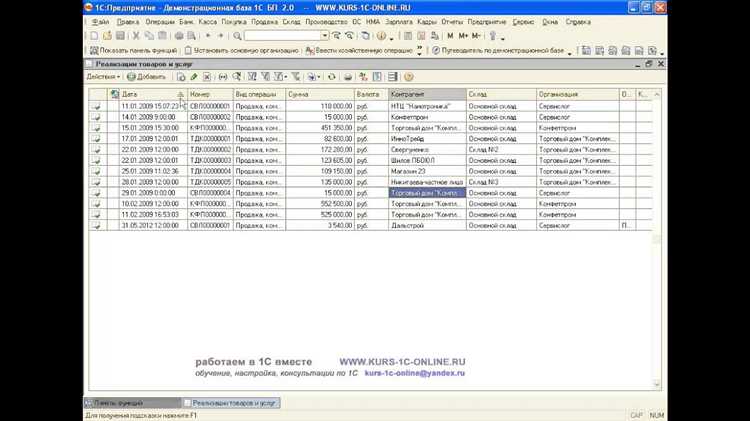Click in the main toolbar search text field
The width and height of the screenshot is (750, 421).
pyautogui.click(x=283, y=36)
